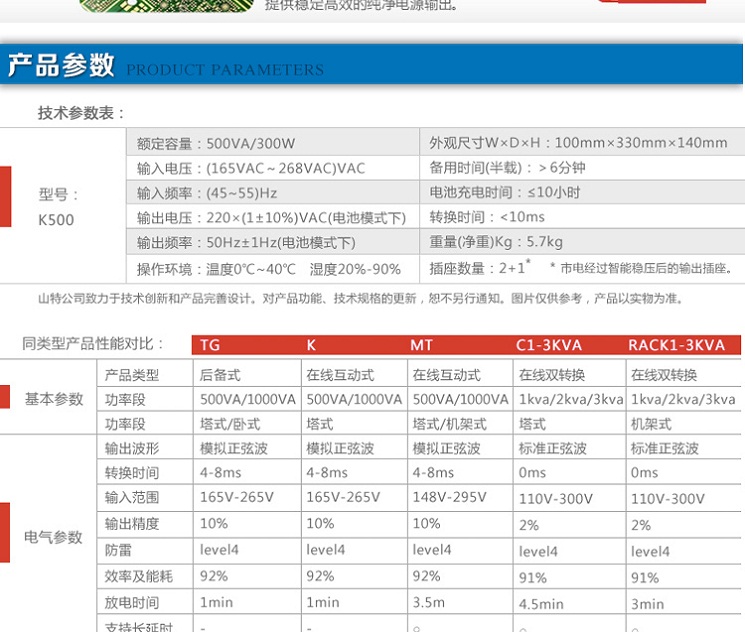The image size is (745, 632).
Task: Click level4 in the TG column
Action: point(219,550)
